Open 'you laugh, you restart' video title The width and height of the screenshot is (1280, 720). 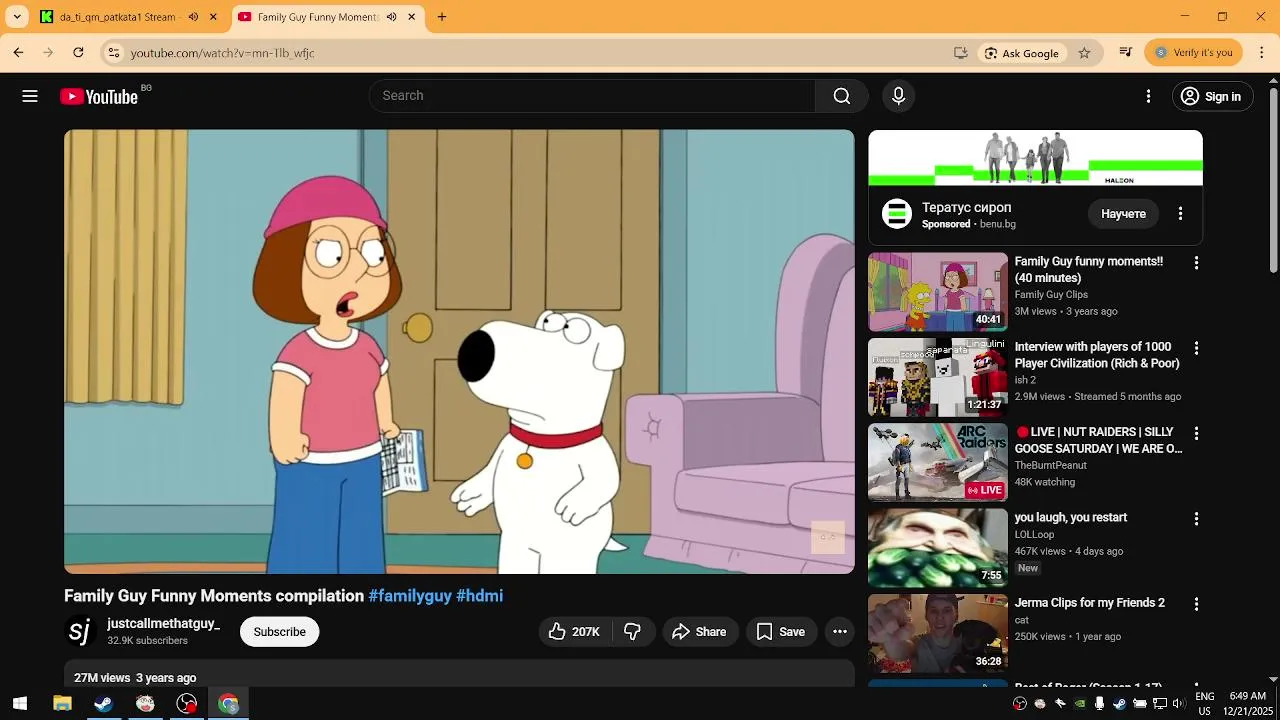pos(1070,518)
